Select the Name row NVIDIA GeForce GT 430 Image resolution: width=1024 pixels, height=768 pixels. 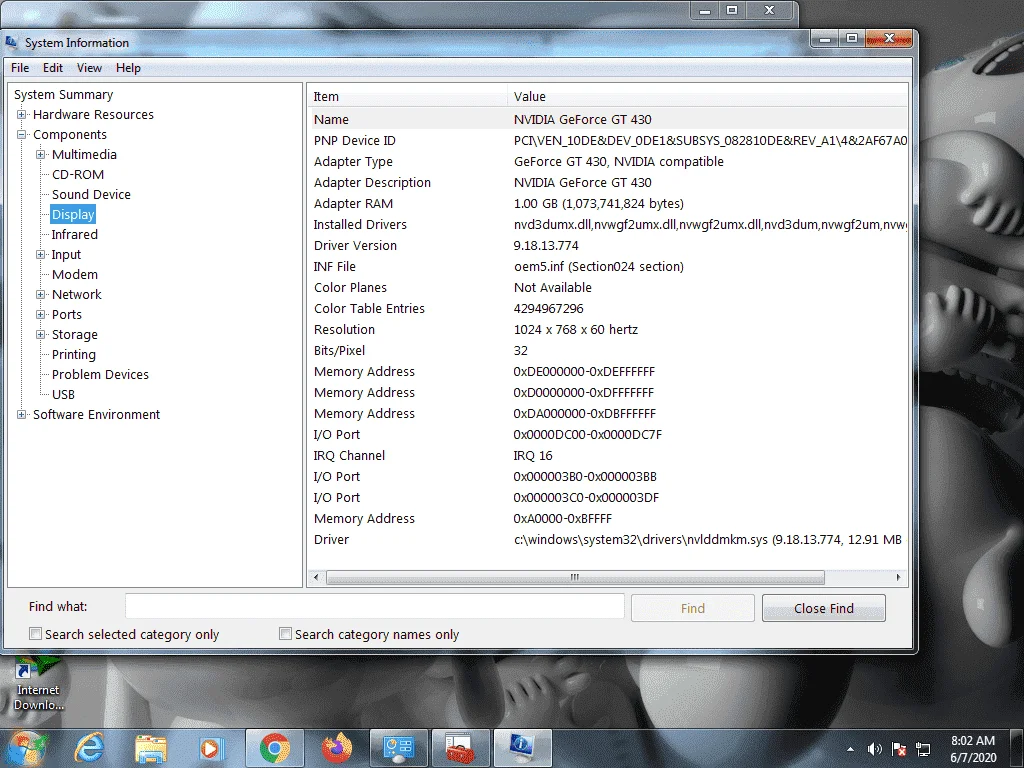point(608,120)
